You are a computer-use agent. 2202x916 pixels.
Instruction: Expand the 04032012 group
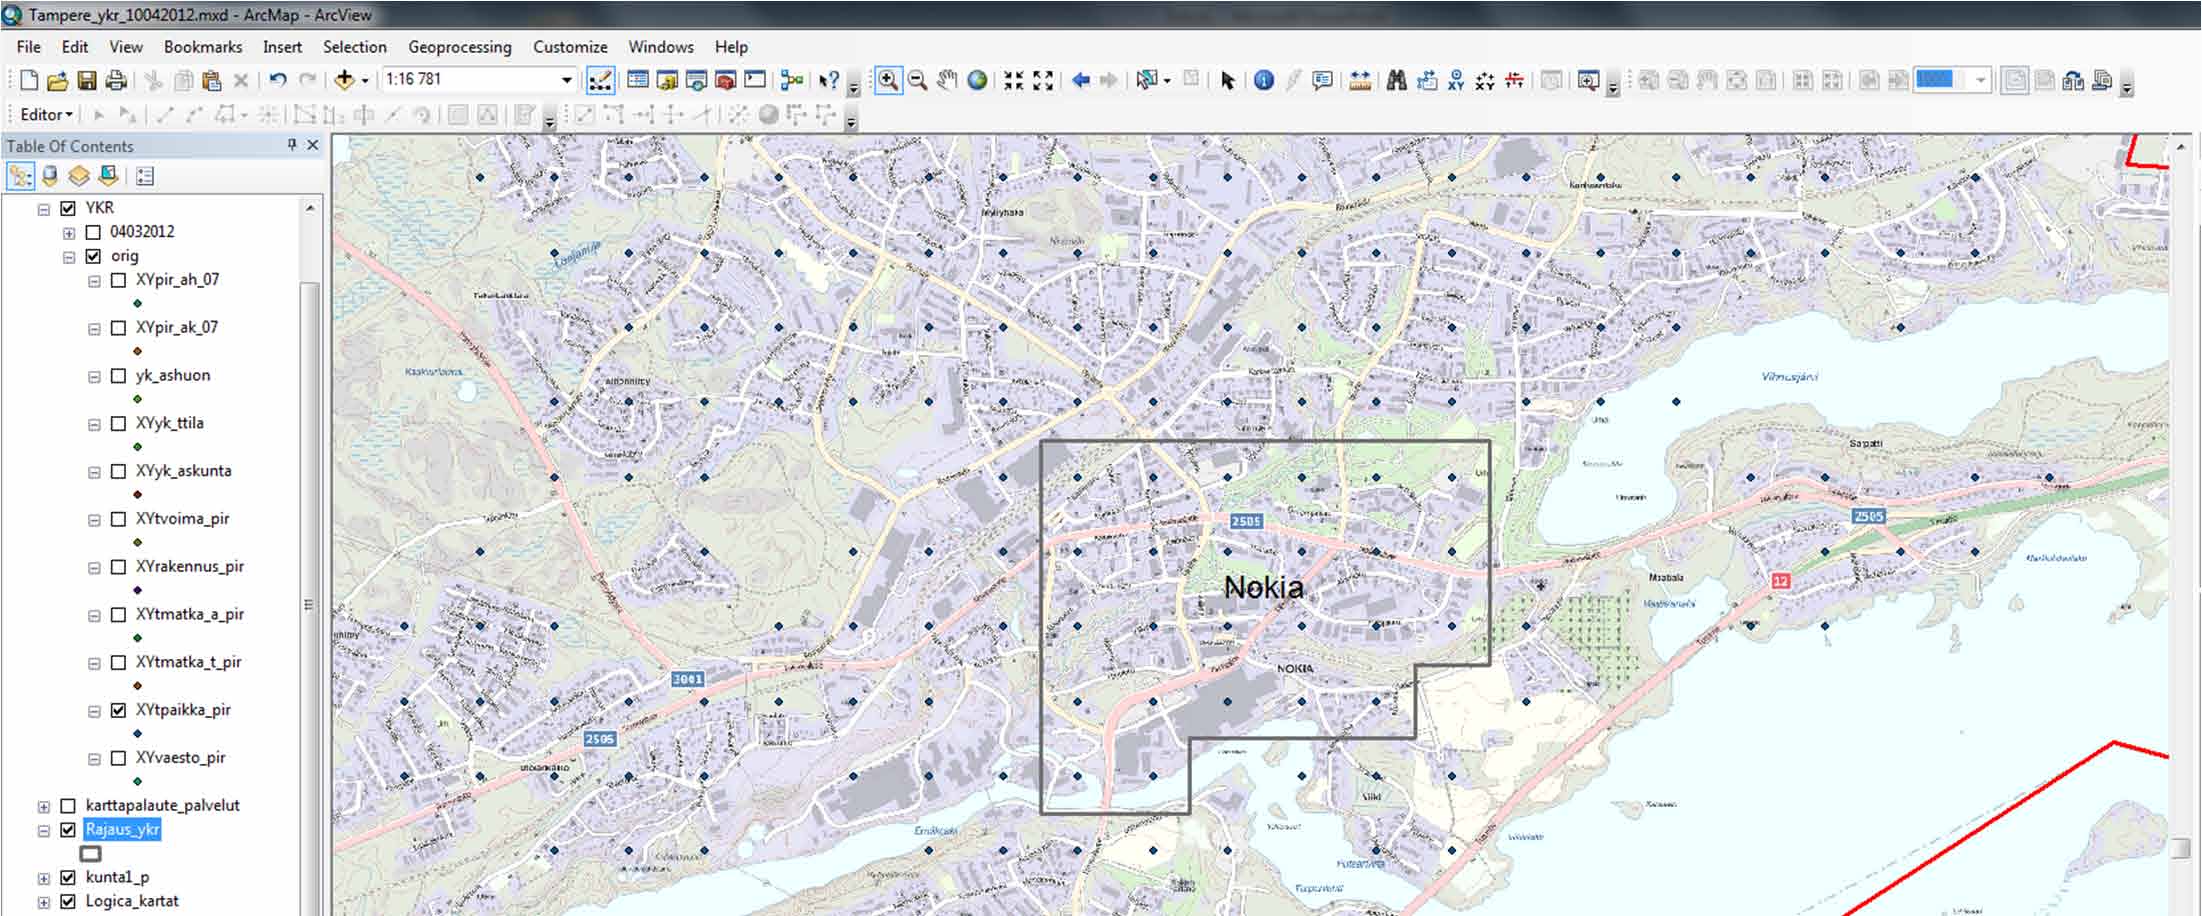tap(69, 233)
